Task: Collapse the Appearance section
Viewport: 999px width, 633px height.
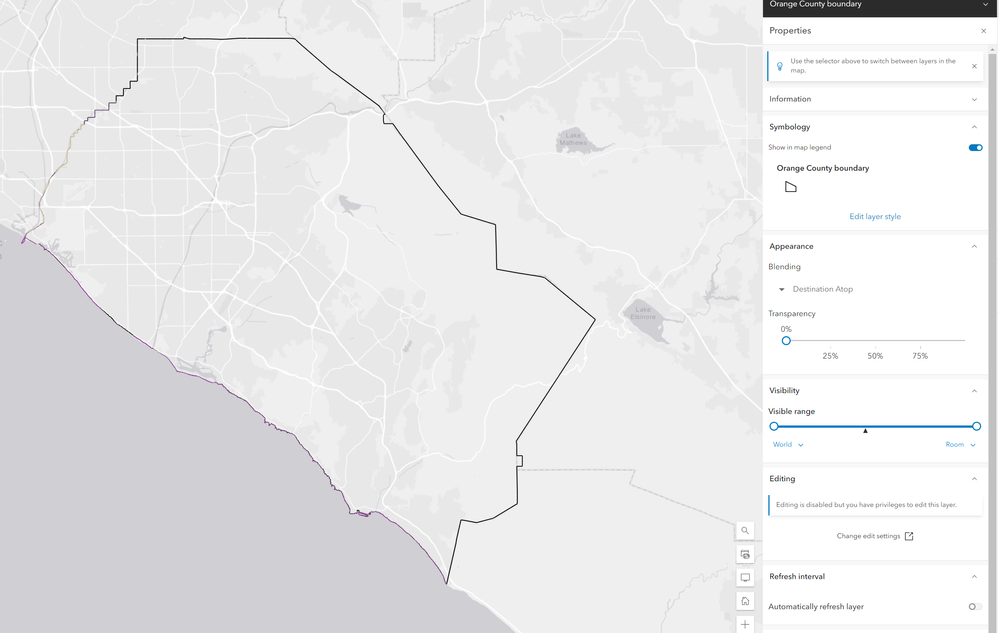Action: click(974, 246)
